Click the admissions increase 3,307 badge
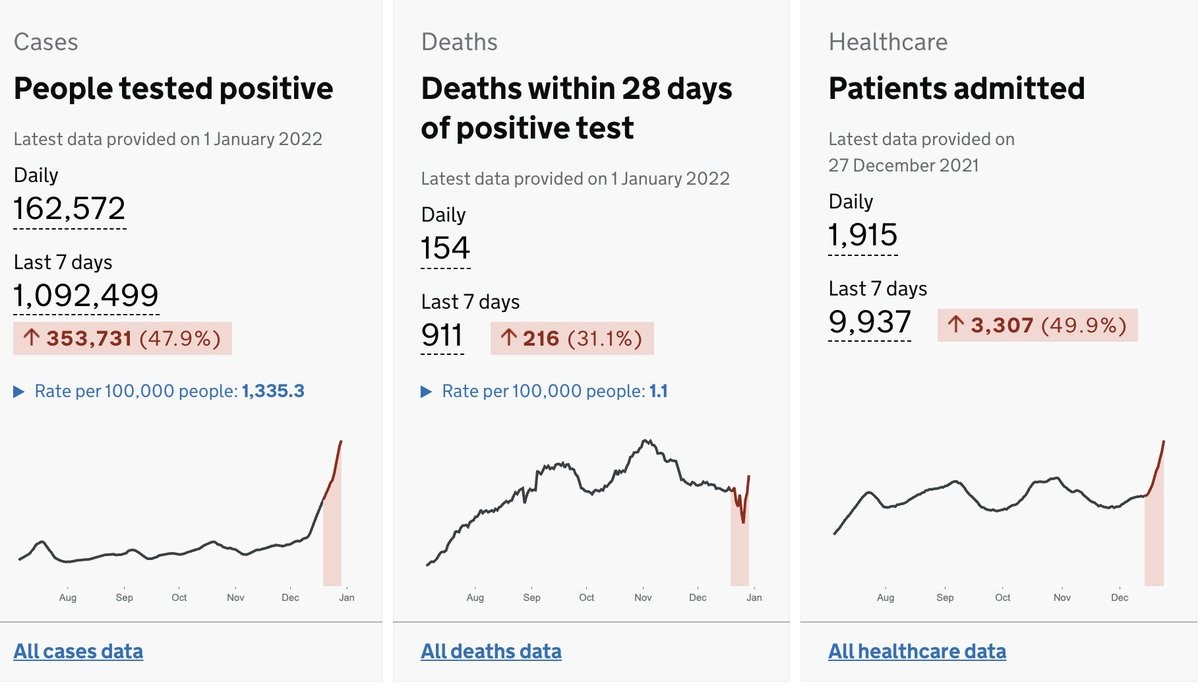Screen dimensions: 1200x686 (1037, 325)
